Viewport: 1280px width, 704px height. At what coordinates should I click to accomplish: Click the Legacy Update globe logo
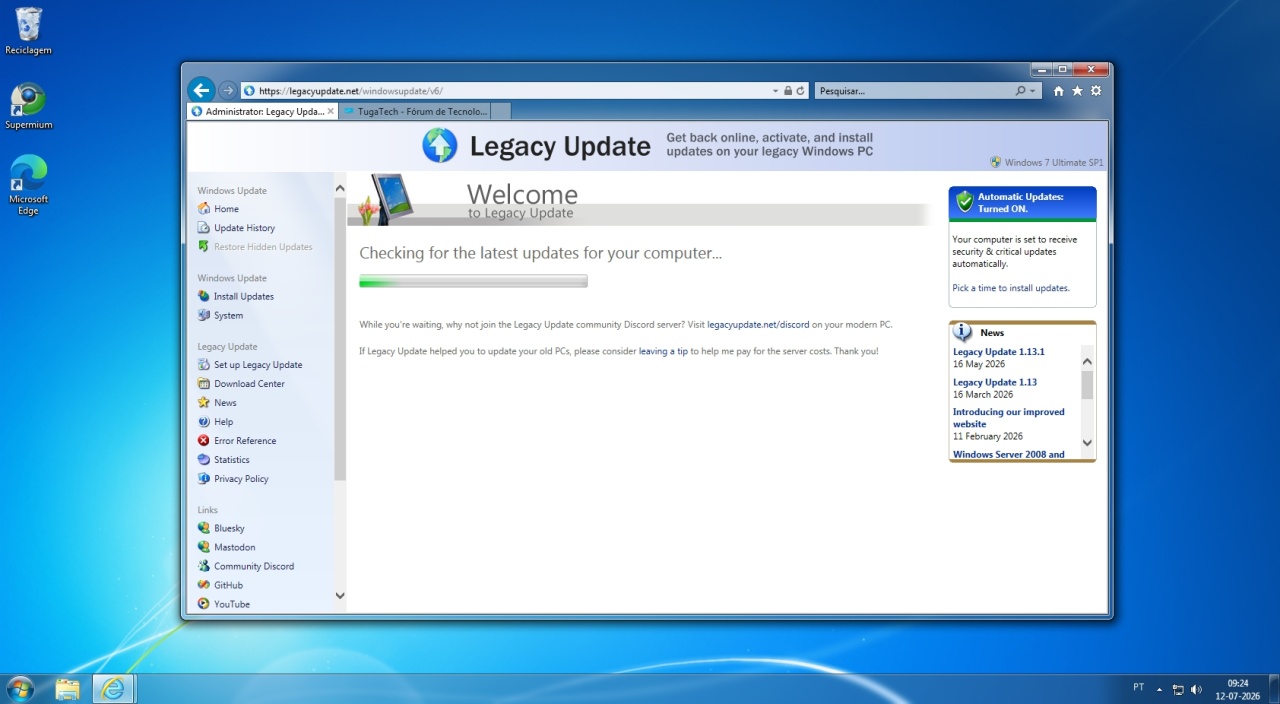[440, 146]
